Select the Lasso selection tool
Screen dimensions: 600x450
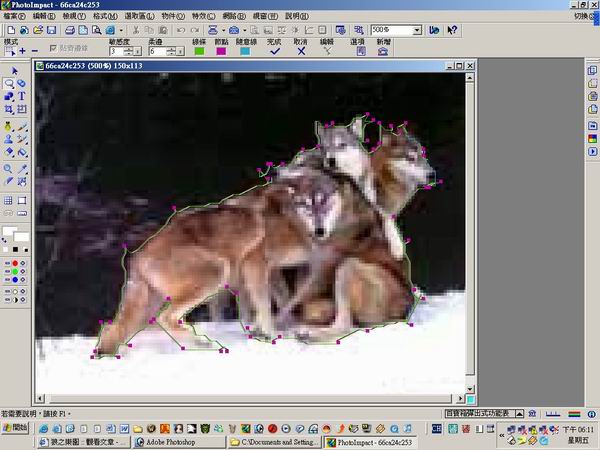pyautogui.click(x=8, y=83)
